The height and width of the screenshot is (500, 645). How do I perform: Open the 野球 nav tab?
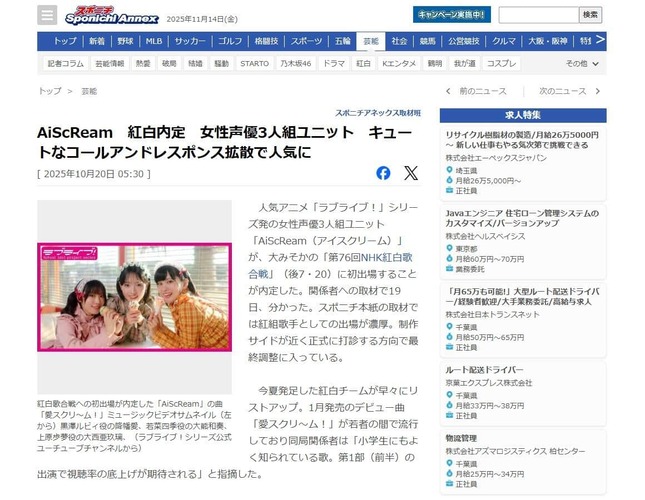pyautogui.click(x=125, y=41)
